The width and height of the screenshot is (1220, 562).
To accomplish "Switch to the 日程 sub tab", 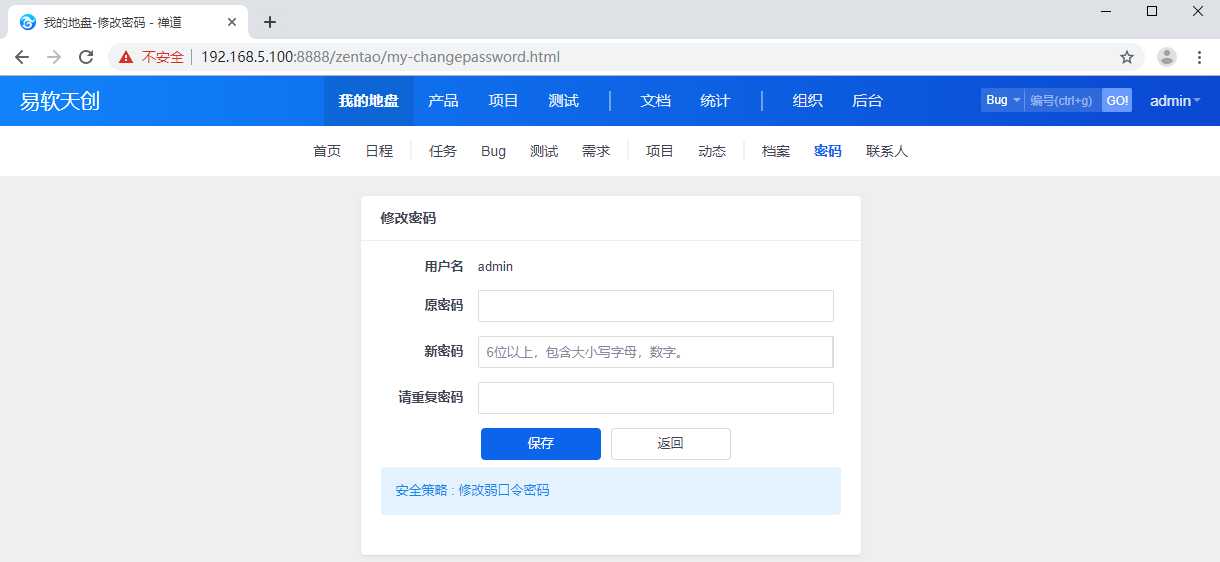I will tap(379, 151).
